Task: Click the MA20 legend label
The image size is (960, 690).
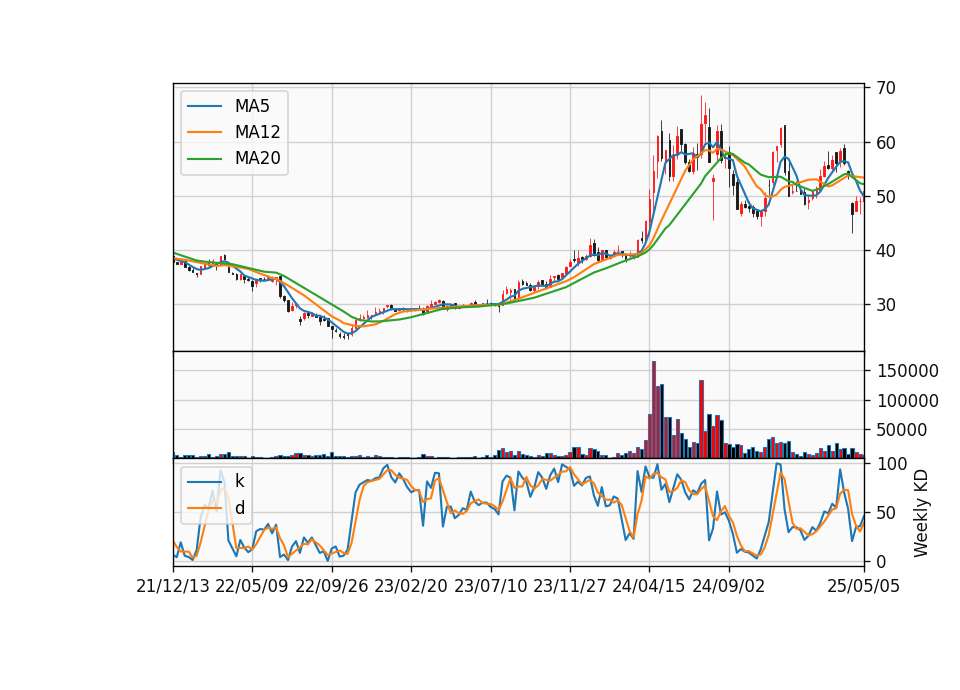Action: click(x=257, y=158)
